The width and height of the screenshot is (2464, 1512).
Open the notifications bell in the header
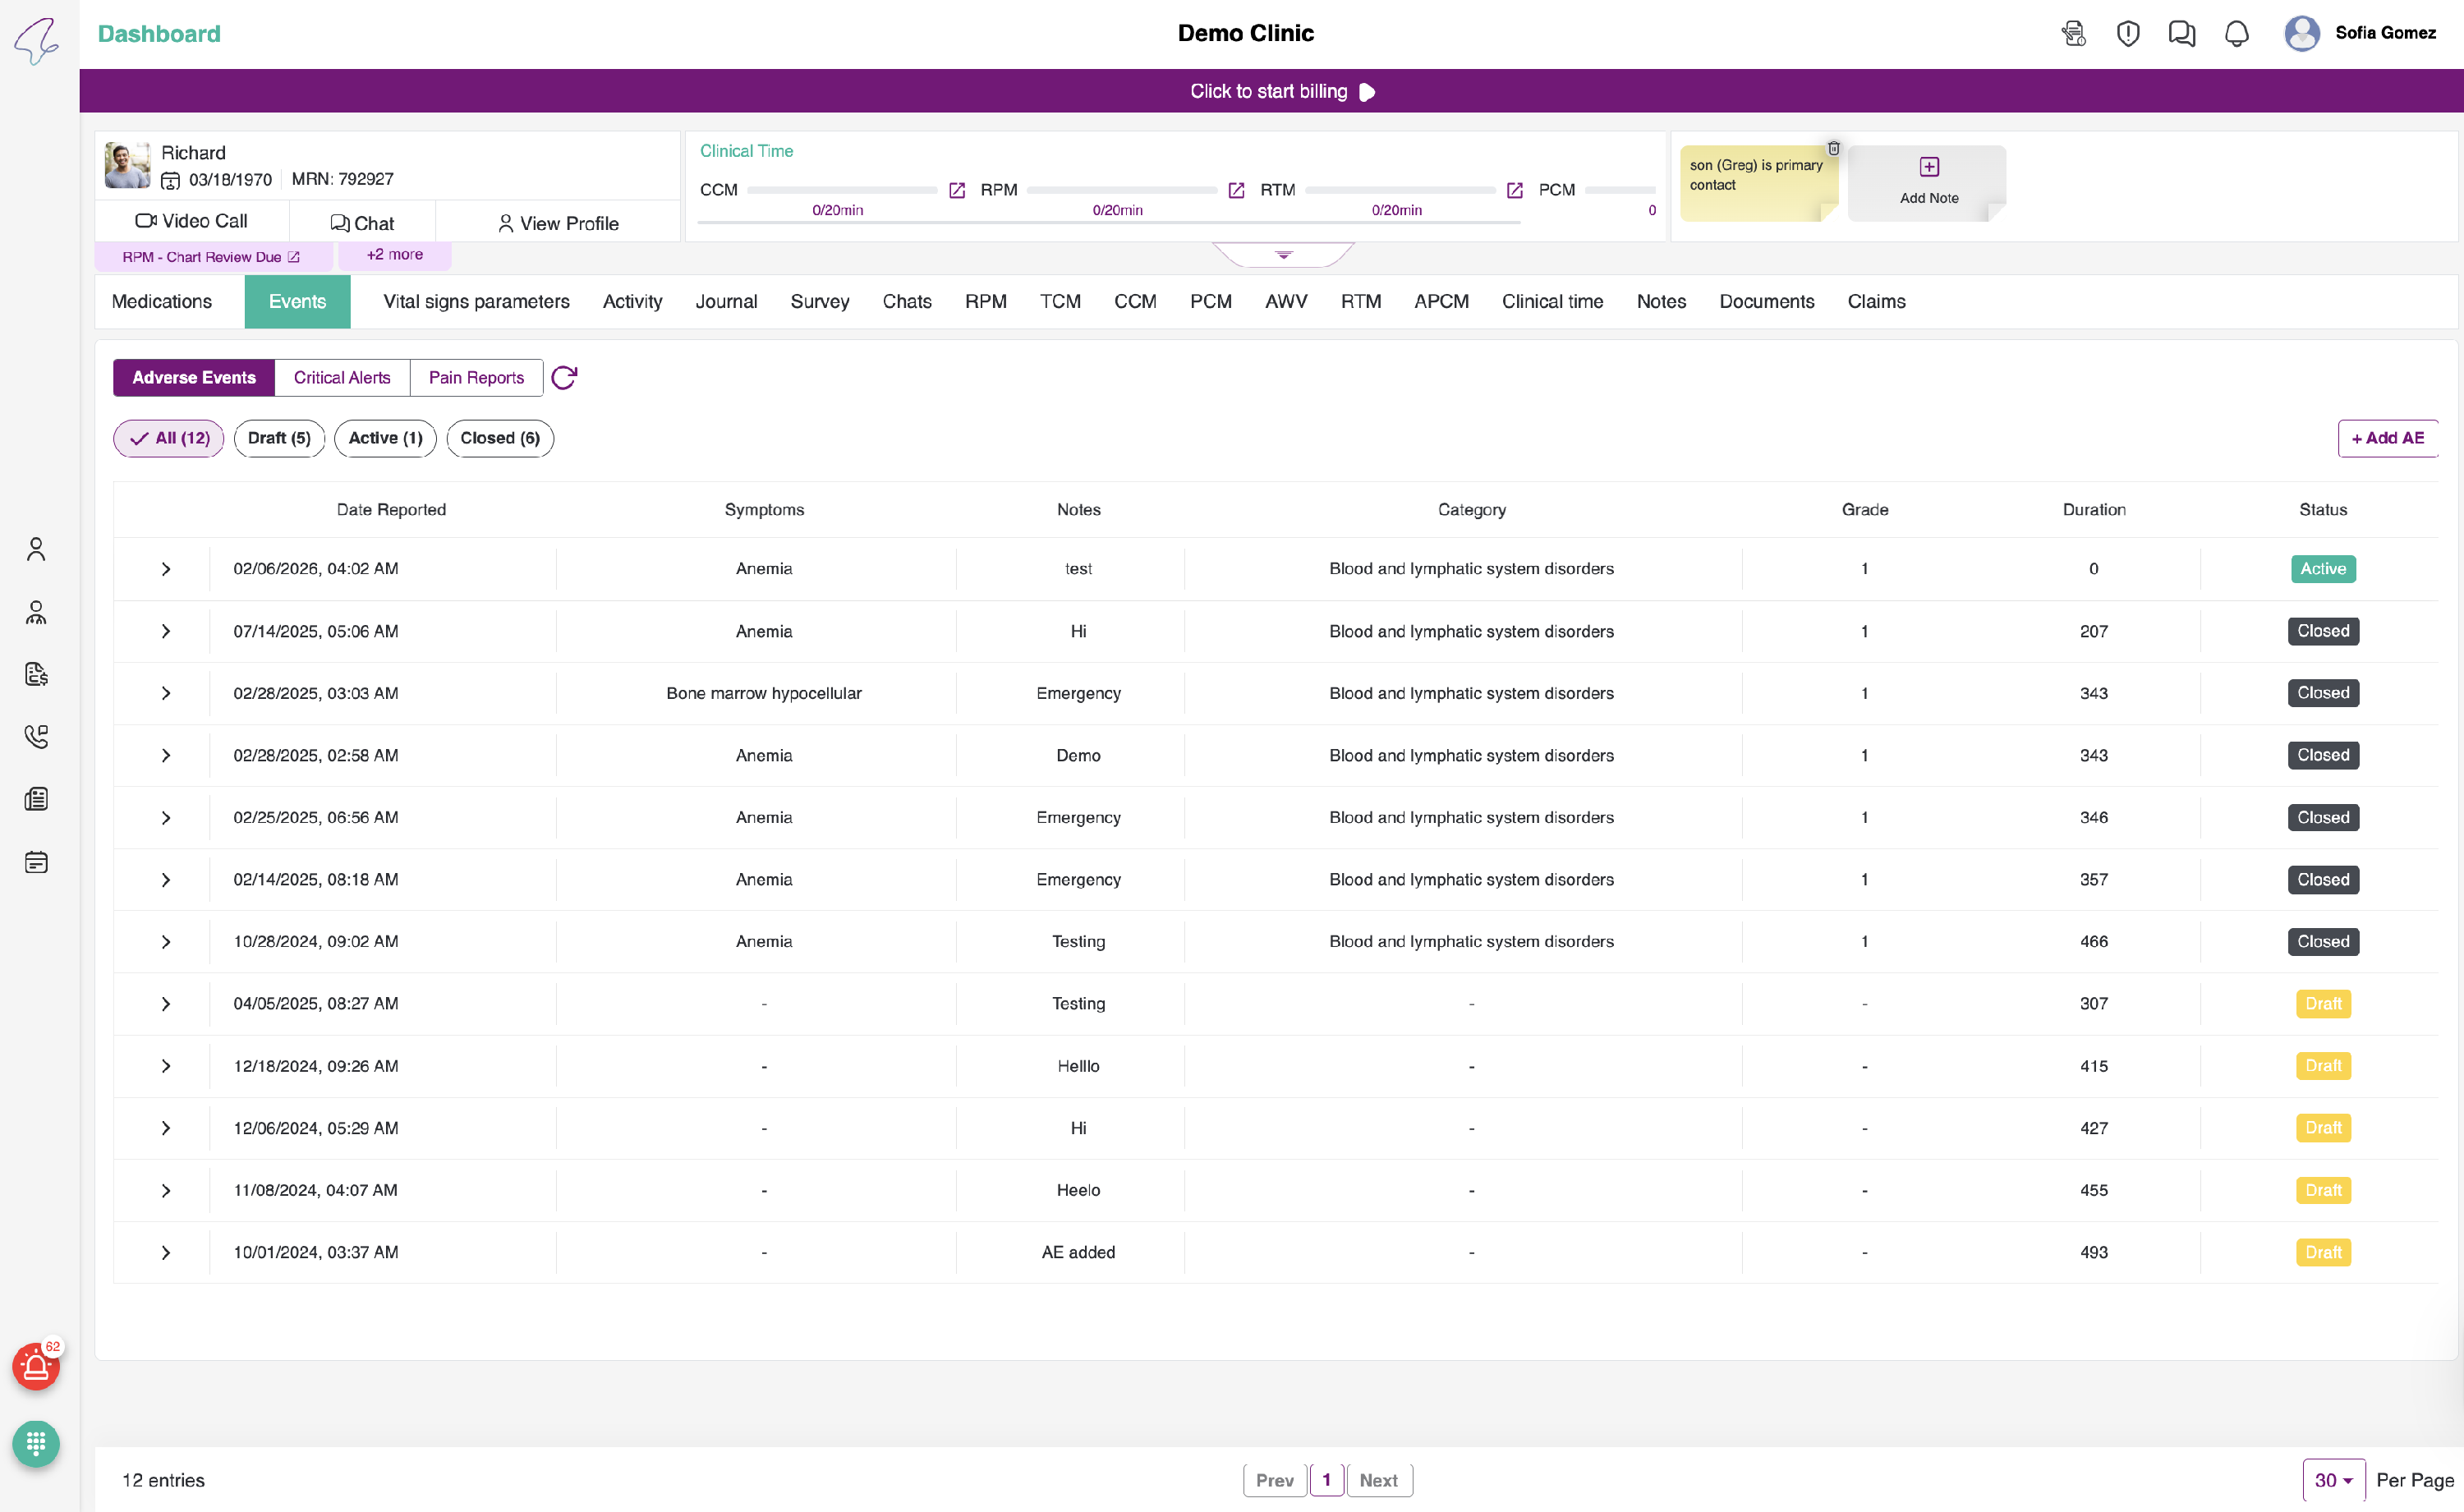(x=2236, y=34)
